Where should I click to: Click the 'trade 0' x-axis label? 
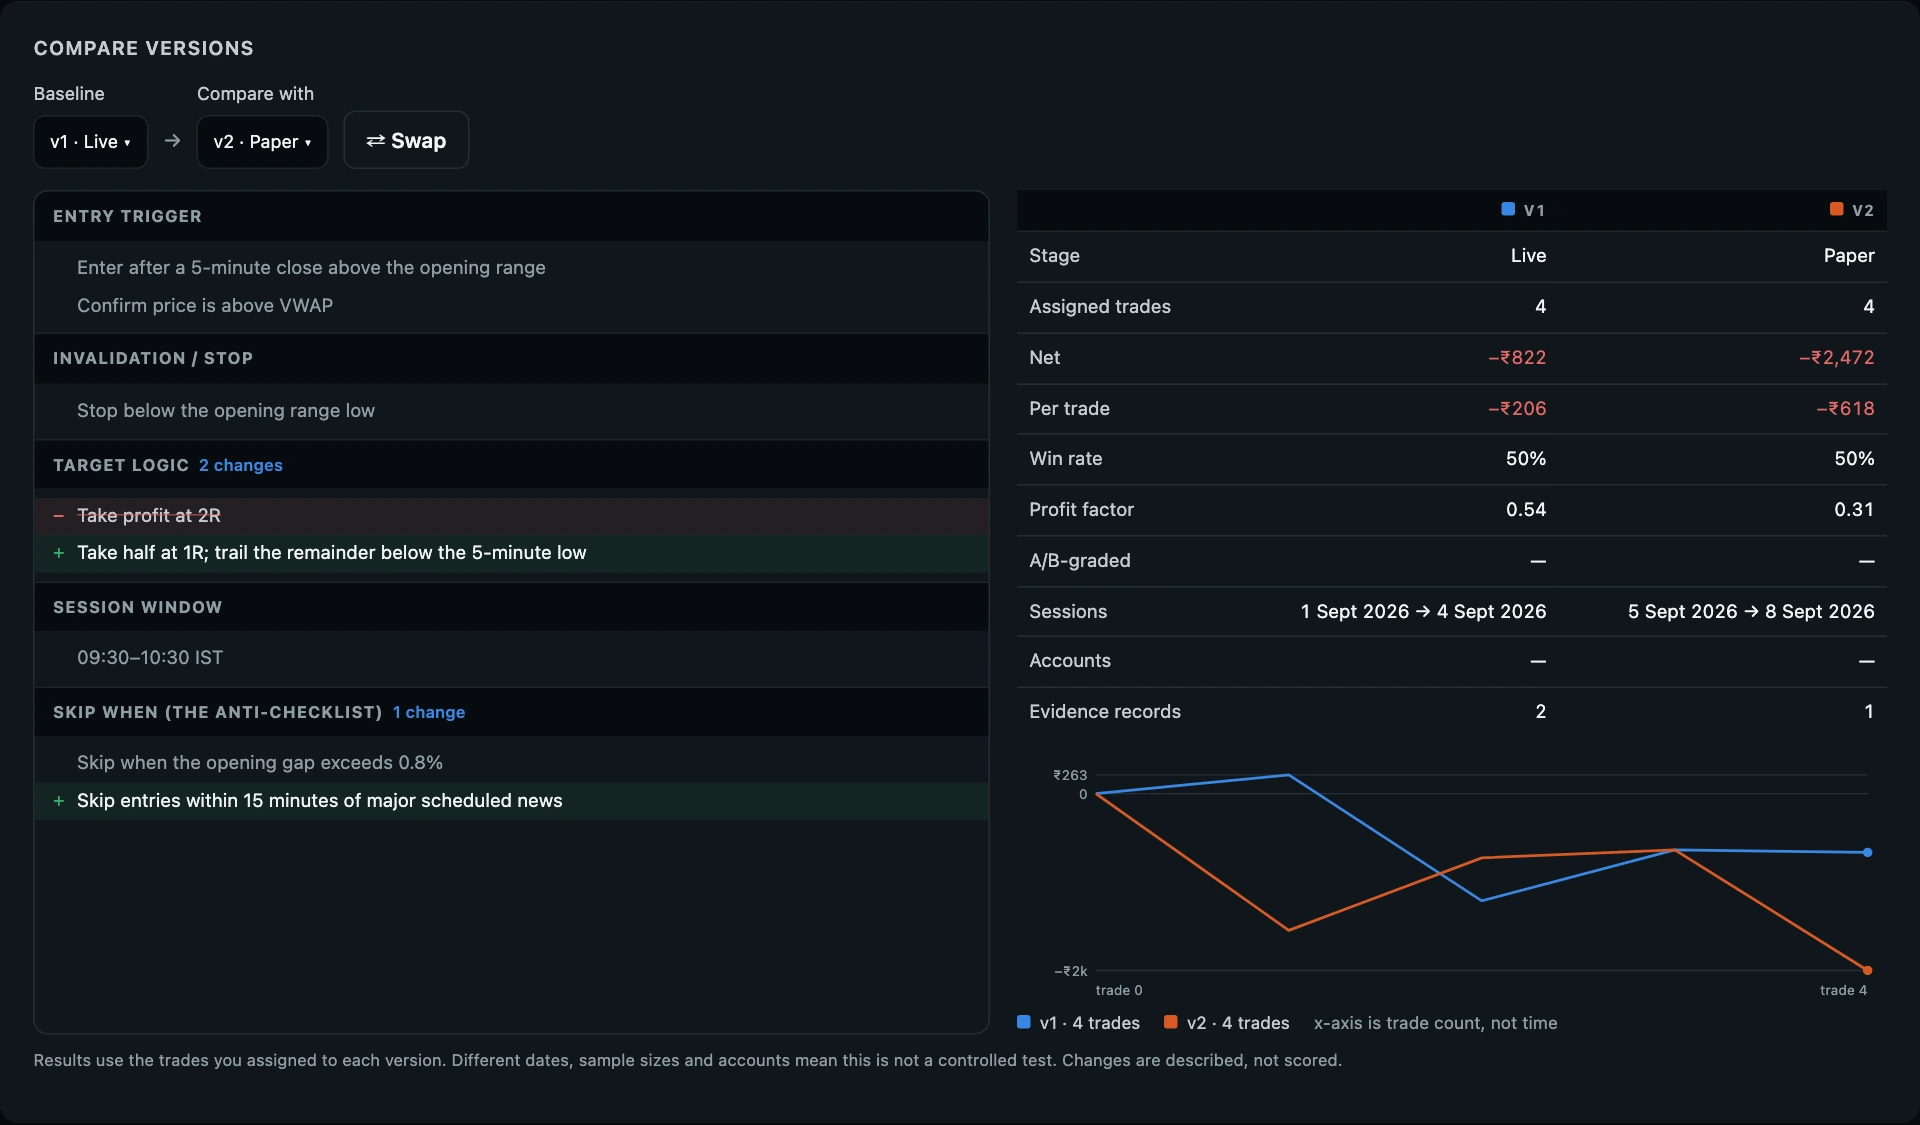point(1119,990)
